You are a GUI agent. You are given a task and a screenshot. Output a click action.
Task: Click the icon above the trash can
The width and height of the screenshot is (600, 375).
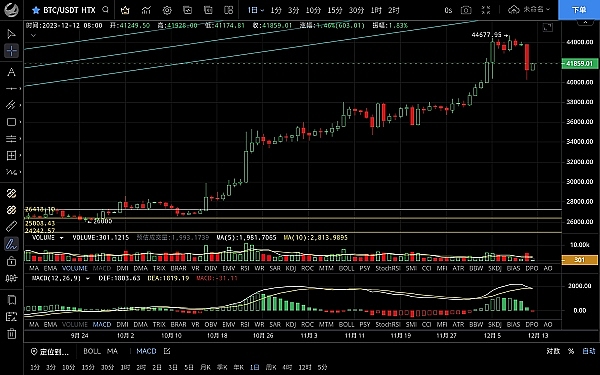pos(11,316)
